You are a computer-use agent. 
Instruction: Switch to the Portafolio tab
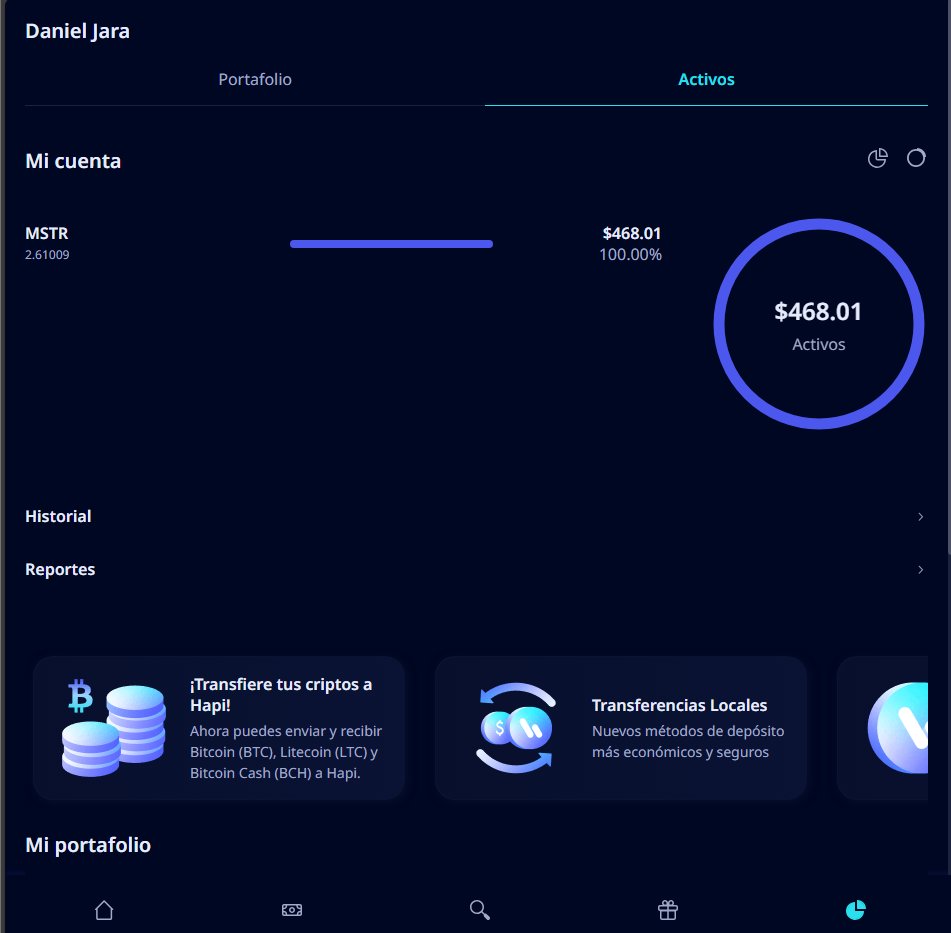point(255,79)
